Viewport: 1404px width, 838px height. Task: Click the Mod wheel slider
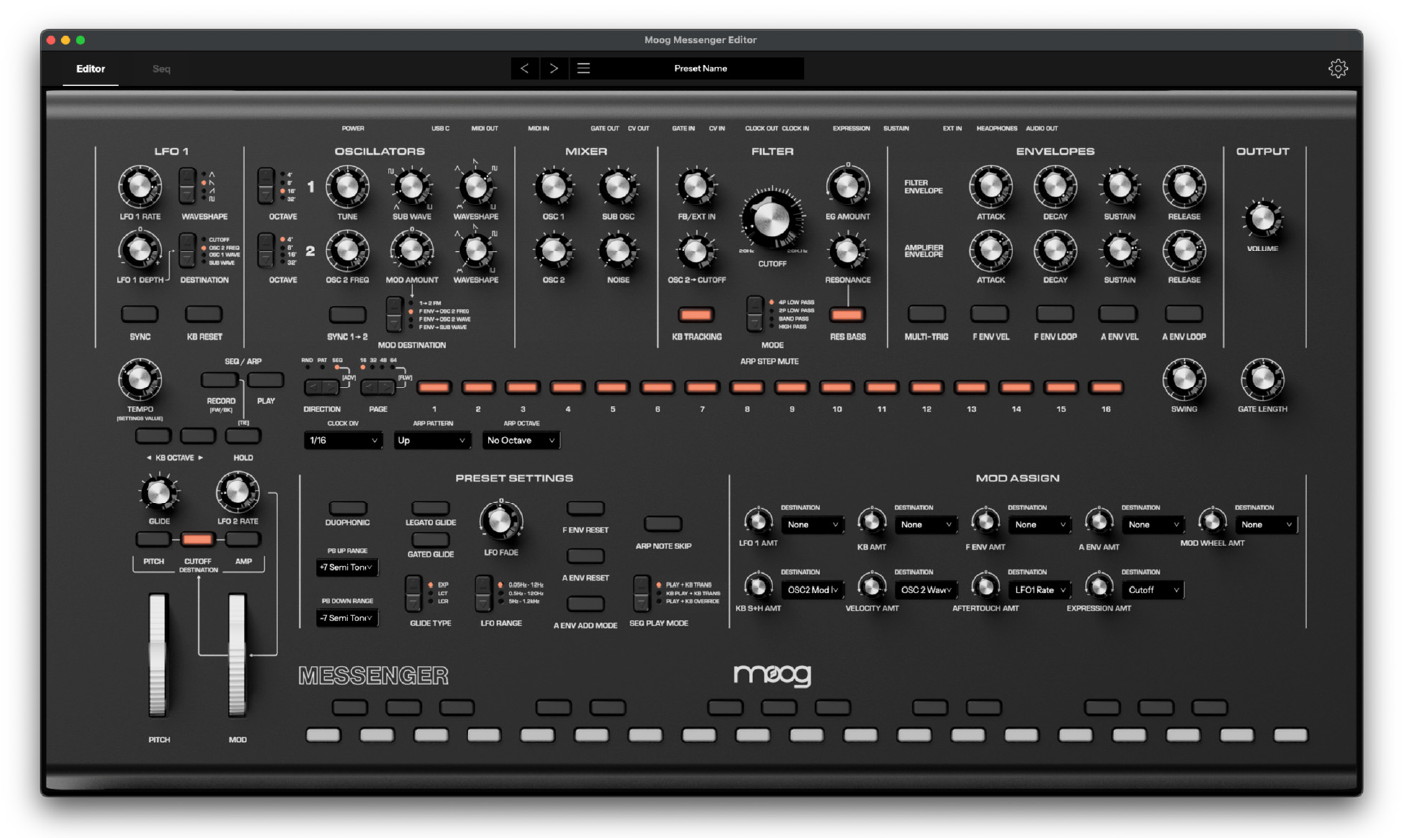[x=237, y=654]
